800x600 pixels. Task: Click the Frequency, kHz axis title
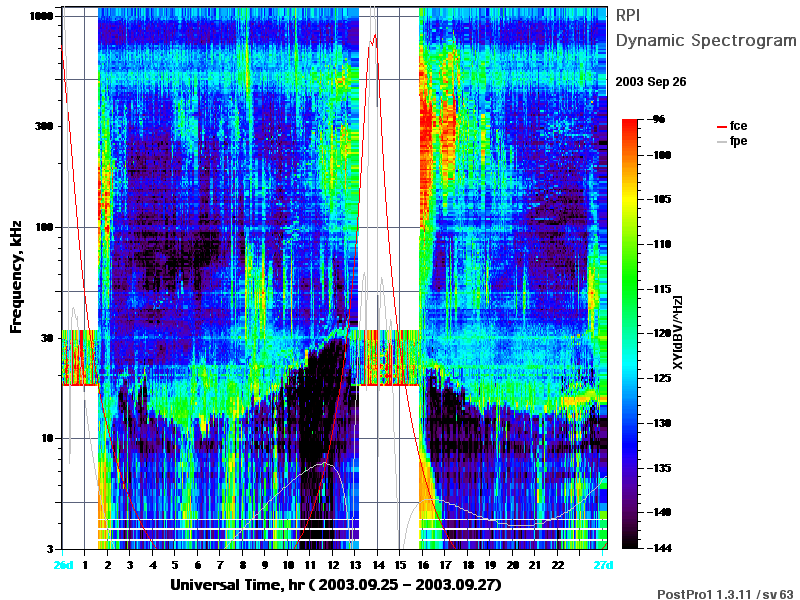[16, 277]
